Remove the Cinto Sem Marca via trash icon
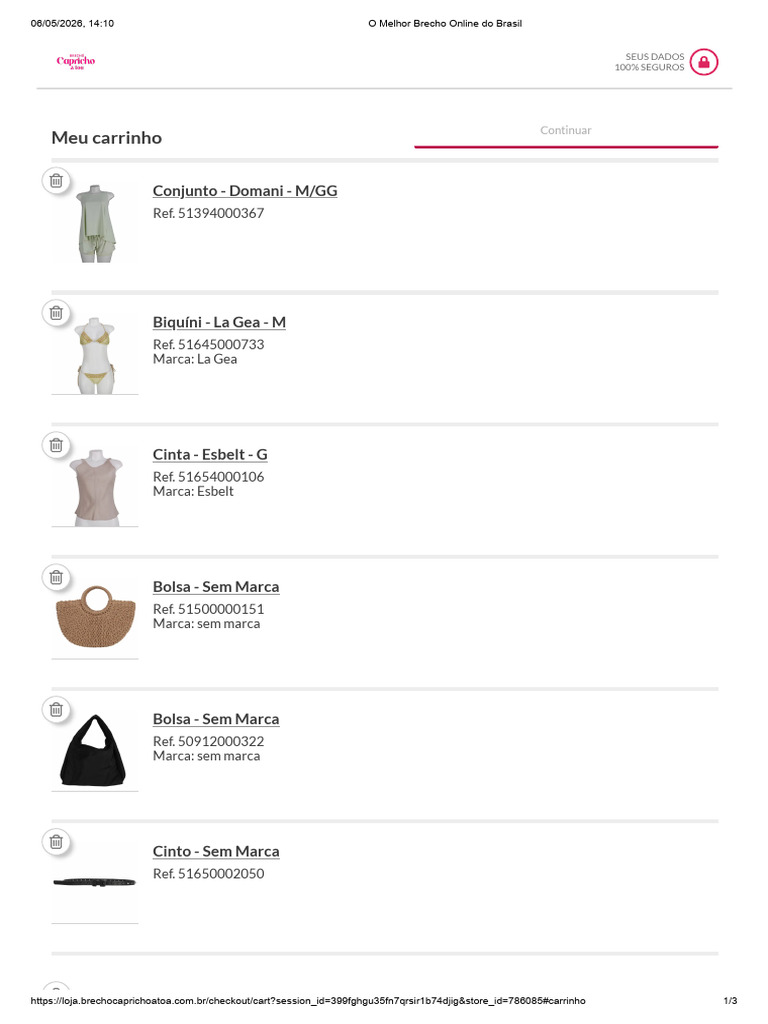The image size is (768, 1024). 56,842
